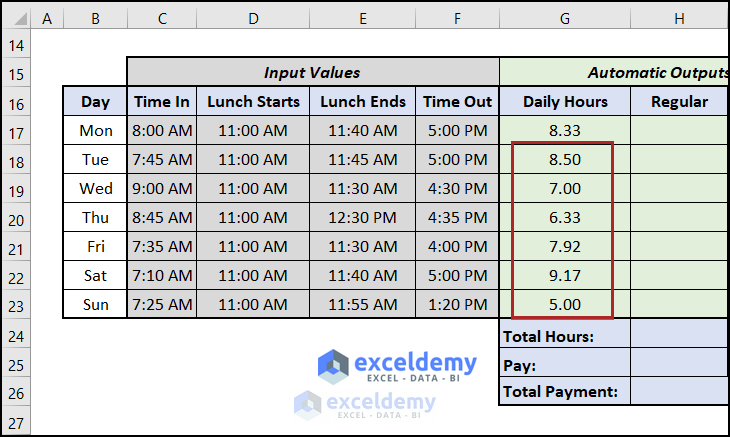Screen dimensions: 730x437
Task: Select Tuesday's Lunch Ends 11:45 AM cell
Action: click(x=363, y=159)
